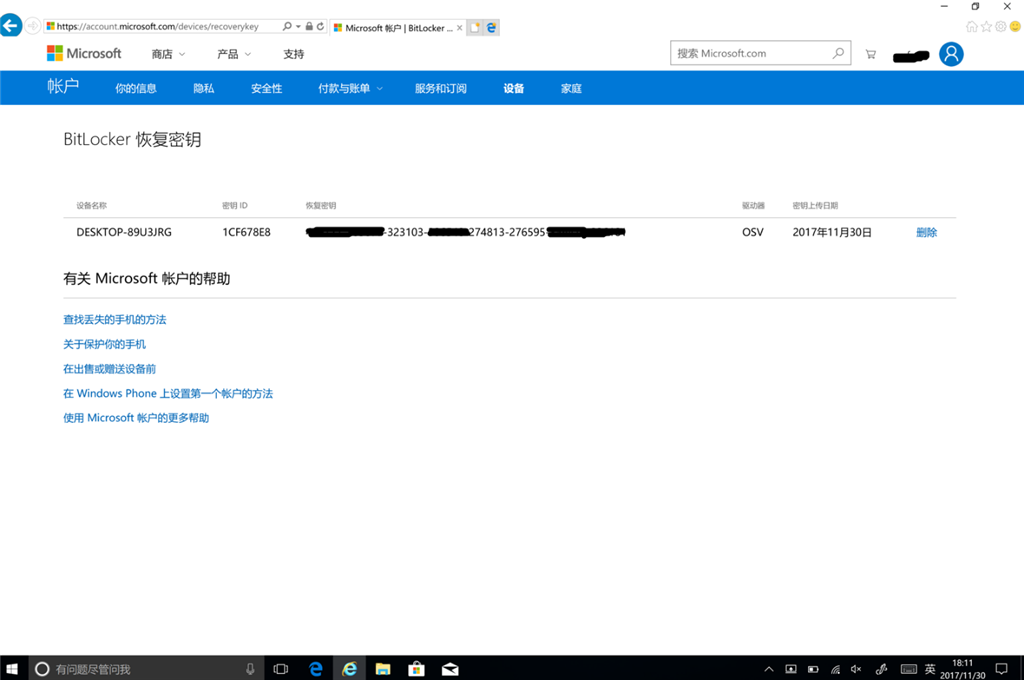The width and height of the screenshot is (1024, 680).
Task: Click the search Microsoft.com input field
Action: pos(755,52)
